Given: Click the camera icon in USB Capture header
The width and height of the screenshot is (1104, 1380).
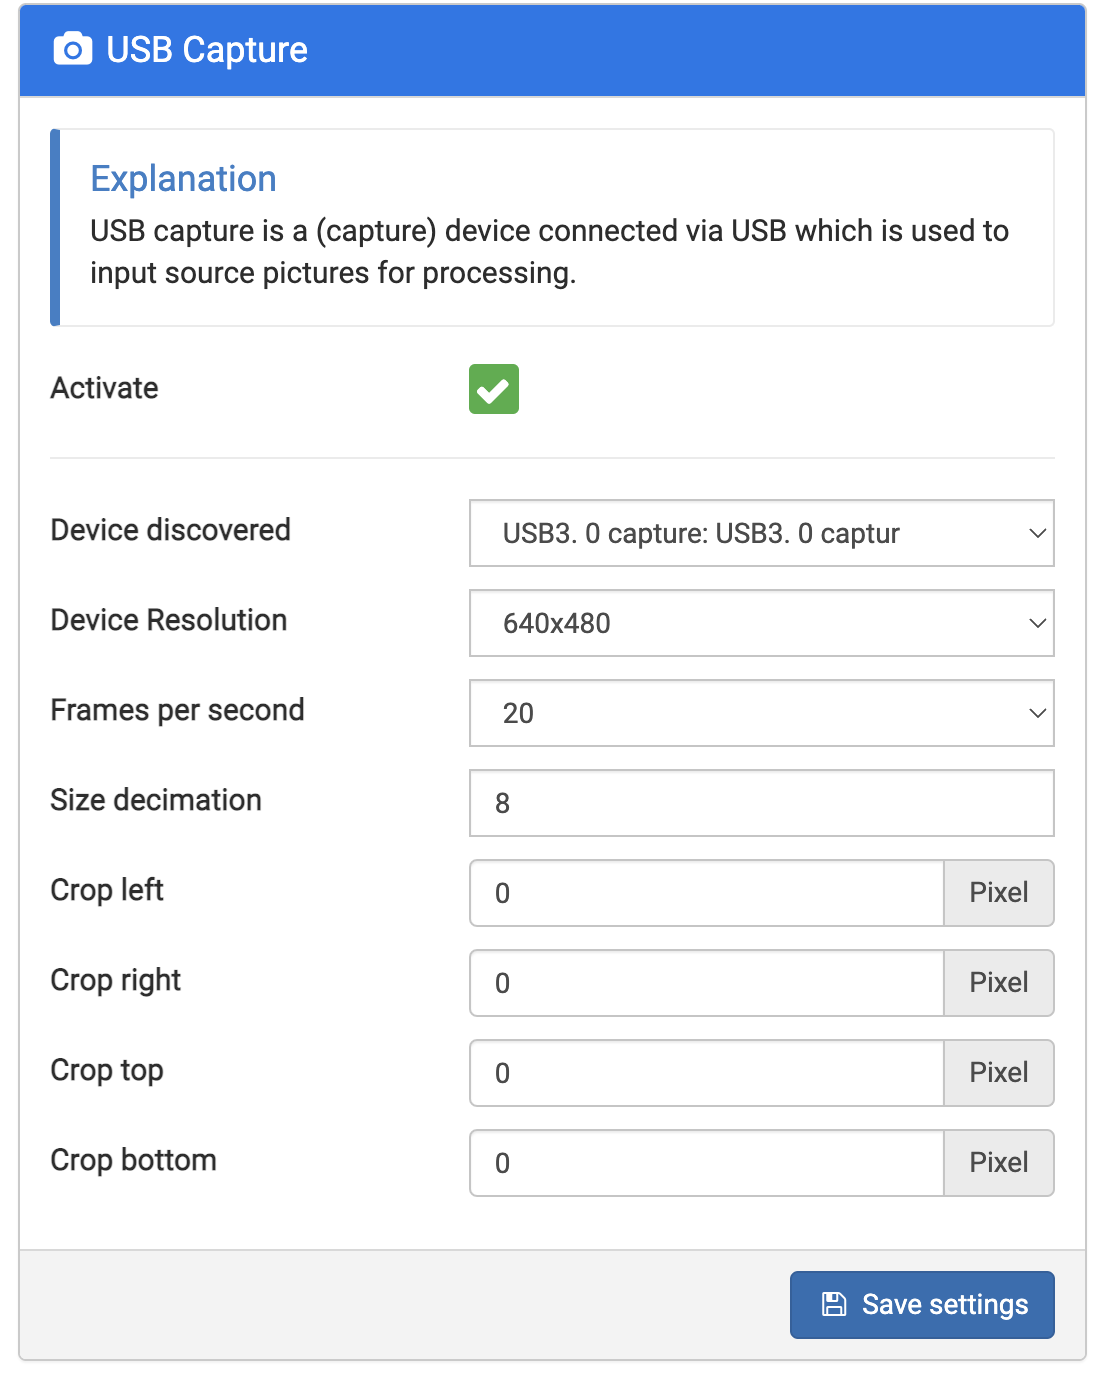Looking at the screenshot, I should click(x=72, y=49).
